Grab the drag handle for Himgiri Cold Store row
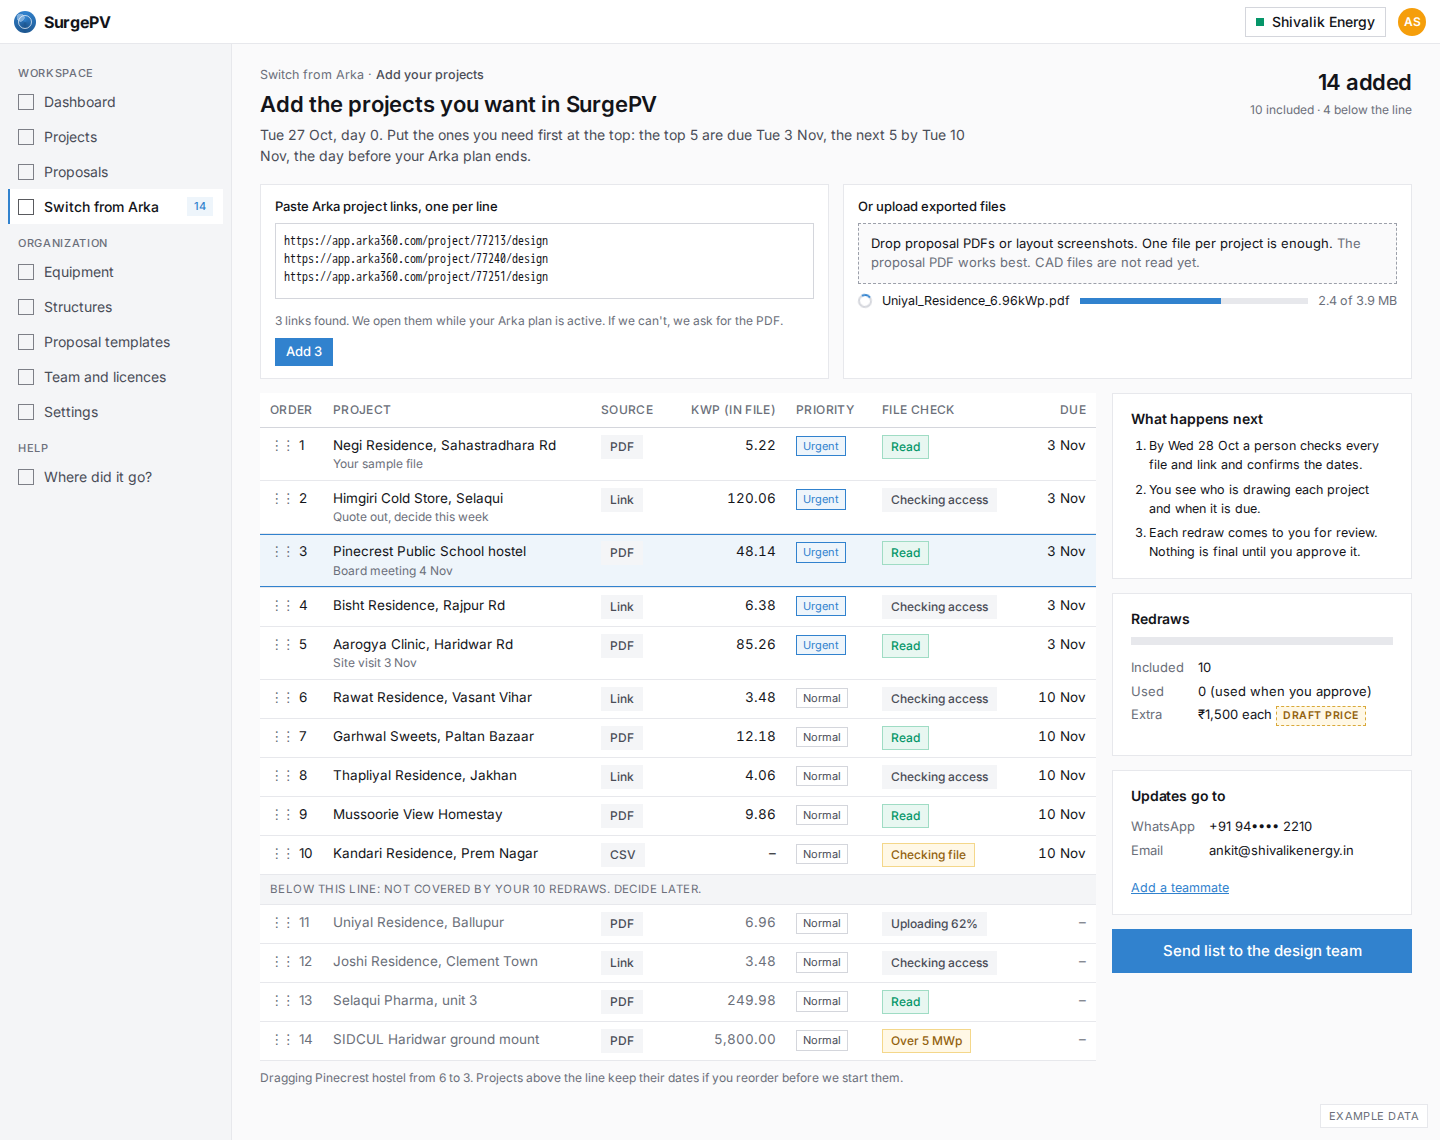Screen dimensions: 1440x1140 coord(282,499)
